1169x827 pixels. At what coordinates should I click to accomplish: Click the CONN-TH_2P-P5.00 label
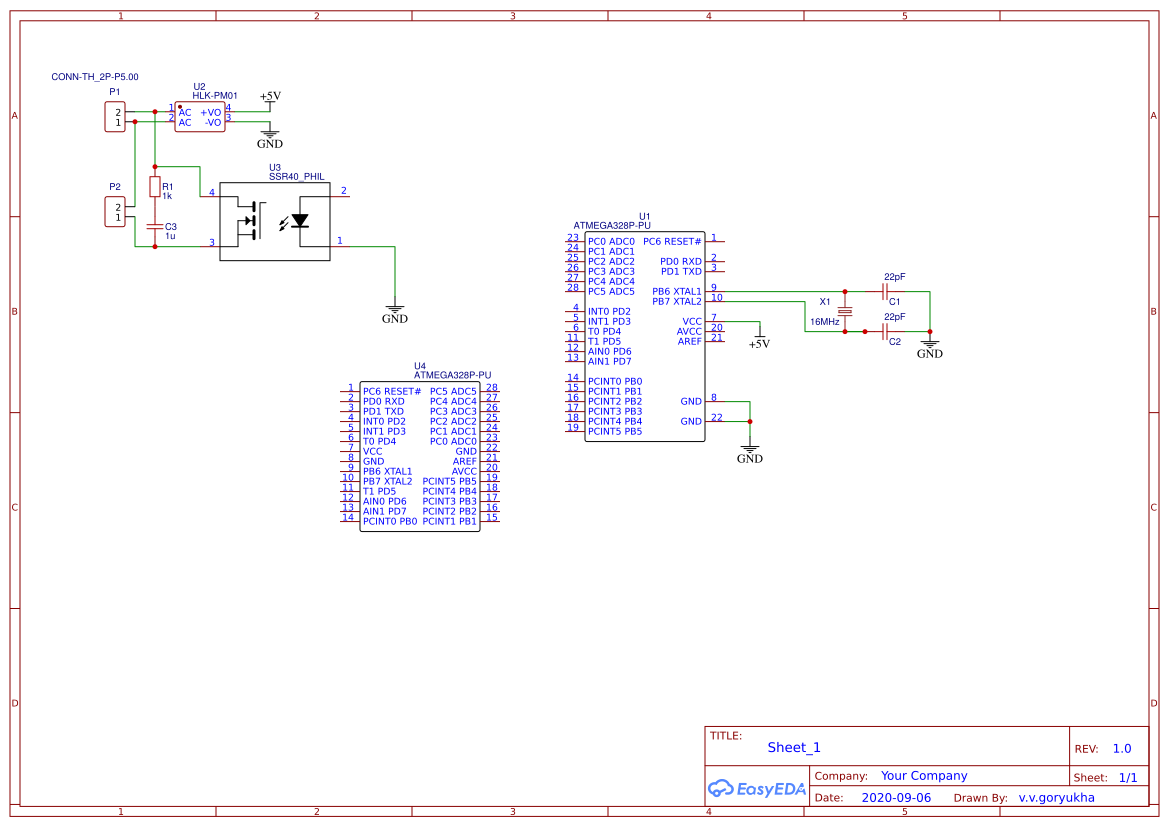[x=95, y=77]
